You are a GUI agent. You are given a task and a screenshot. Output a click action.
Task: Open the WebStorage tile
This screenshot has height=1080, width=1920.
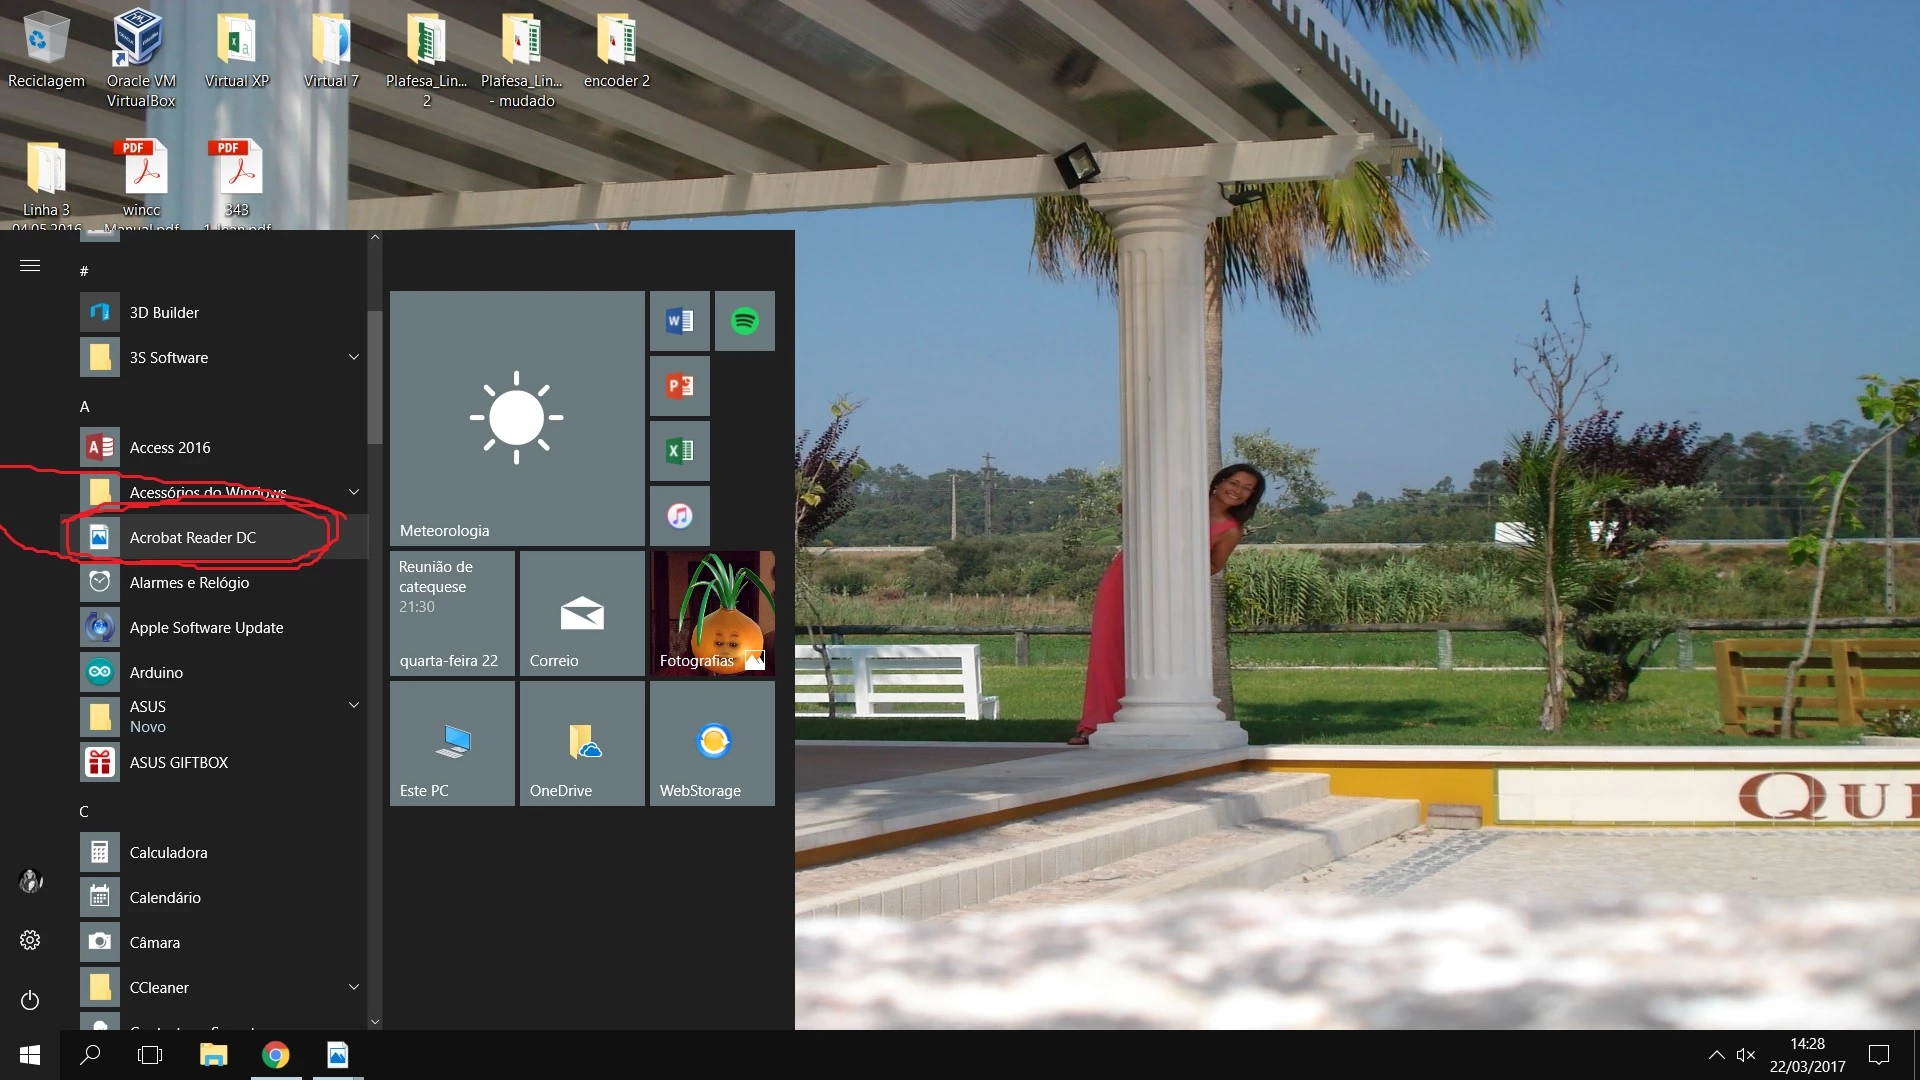(712, 744)
